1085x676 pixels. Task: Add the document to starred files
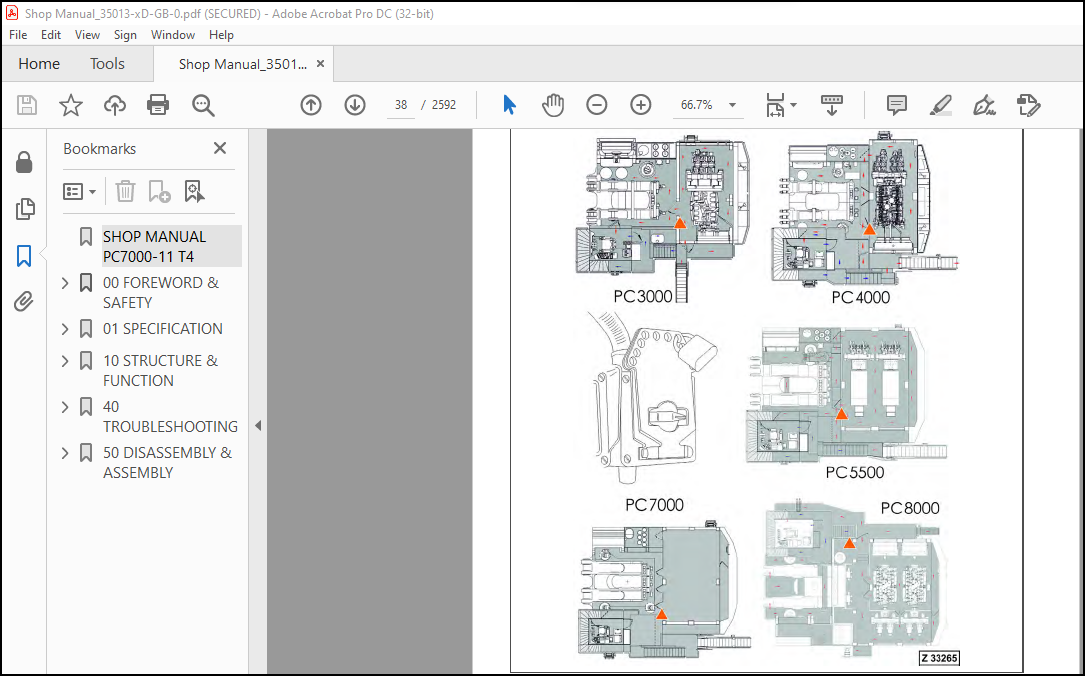coord(71,105)
